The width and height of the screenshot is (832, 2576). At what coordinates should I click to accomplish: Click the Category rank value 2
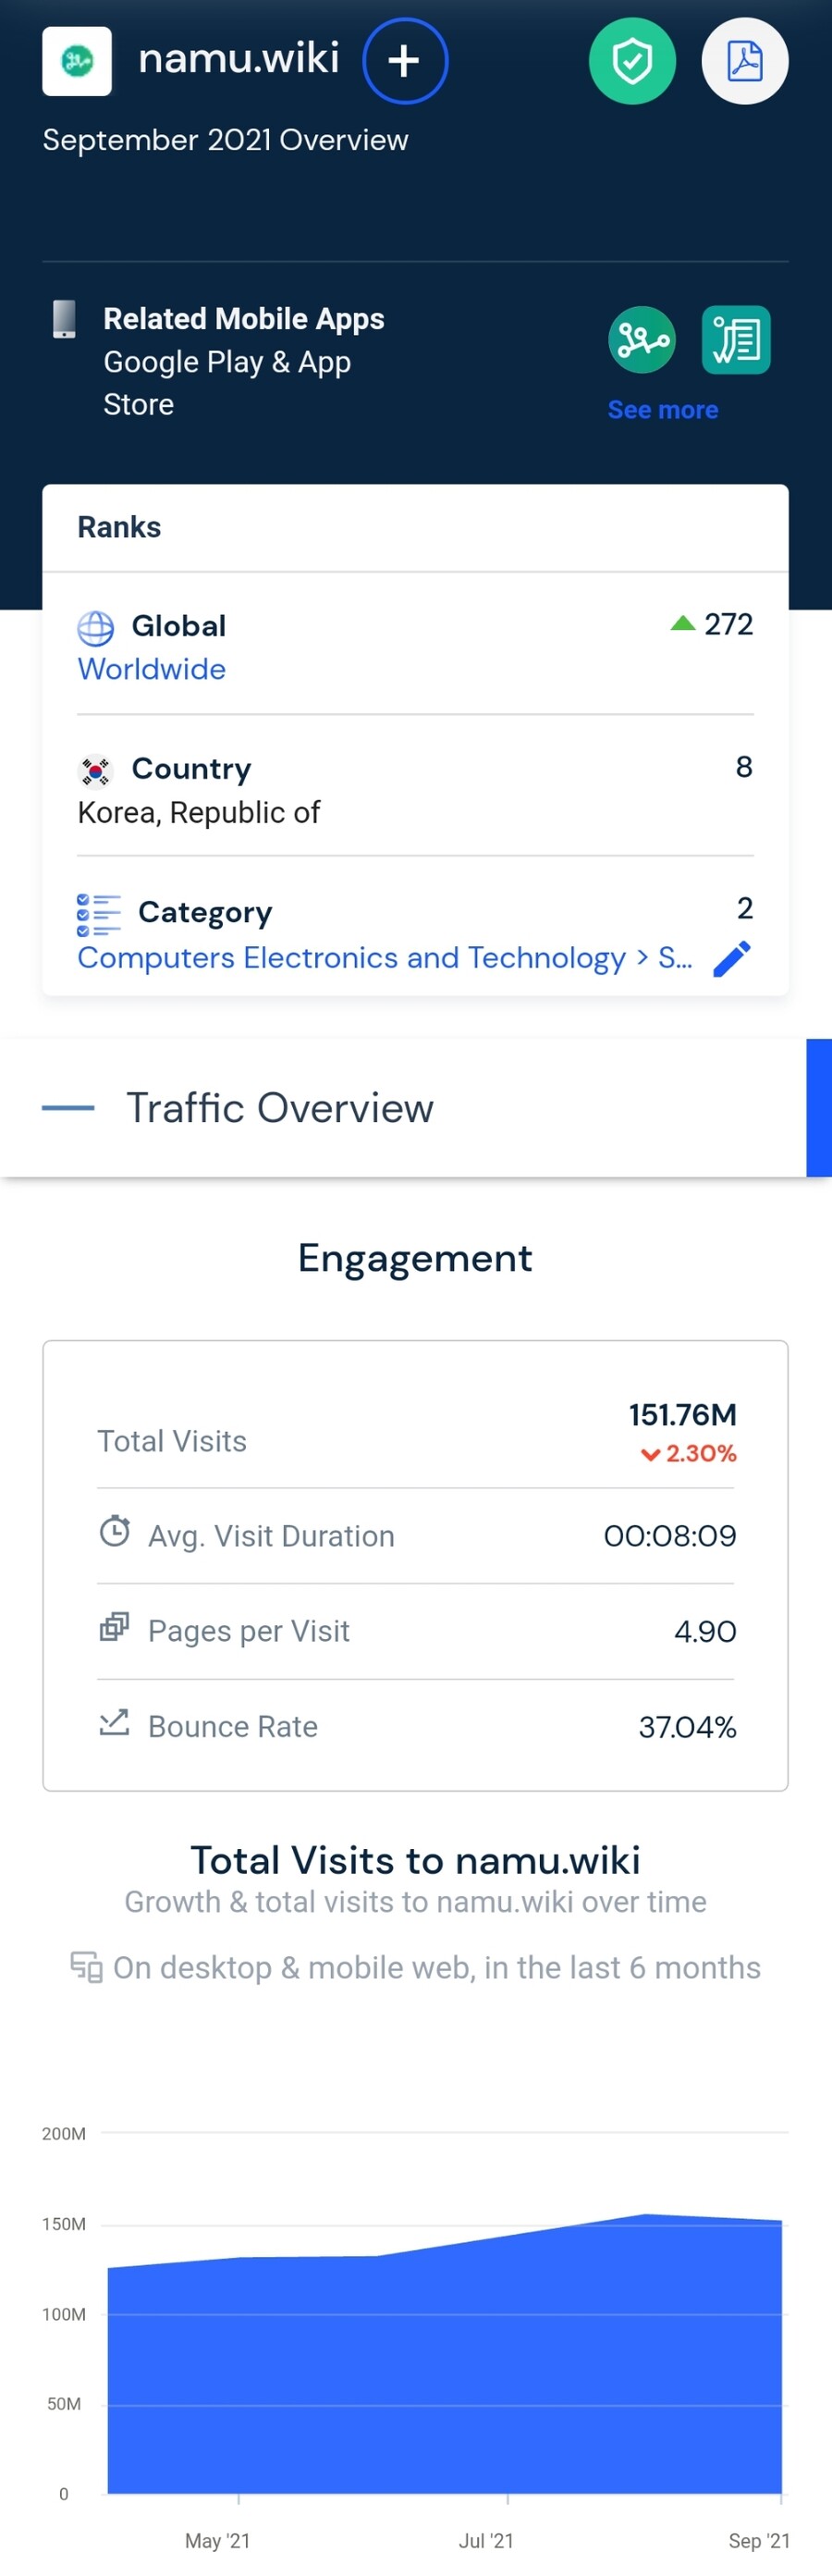[x=745, y=908]
